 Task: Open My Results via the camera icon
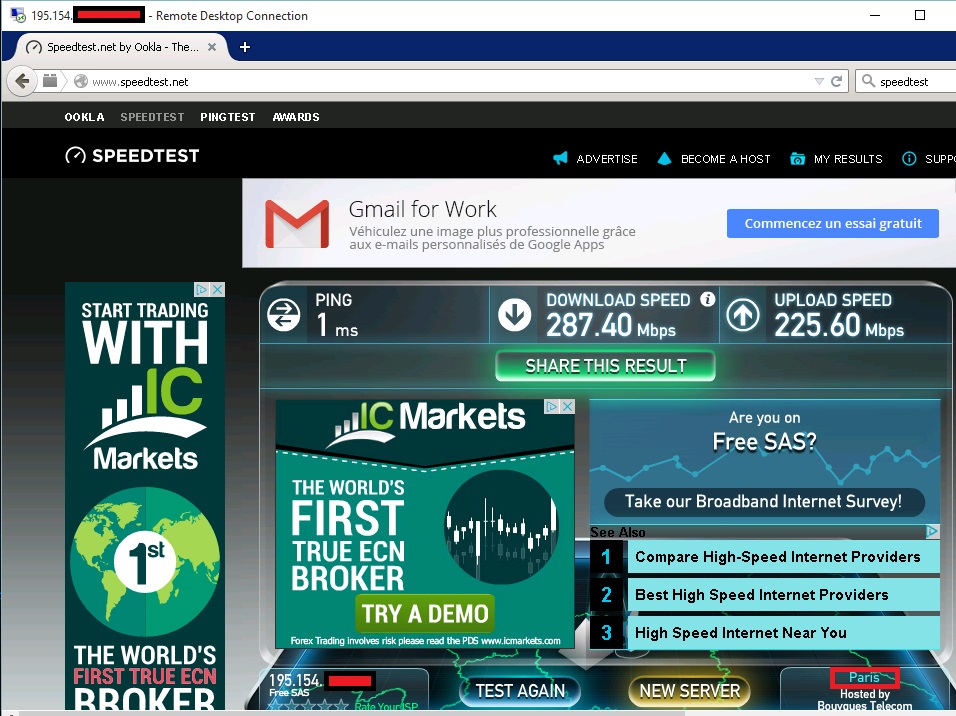coord(797,158)
